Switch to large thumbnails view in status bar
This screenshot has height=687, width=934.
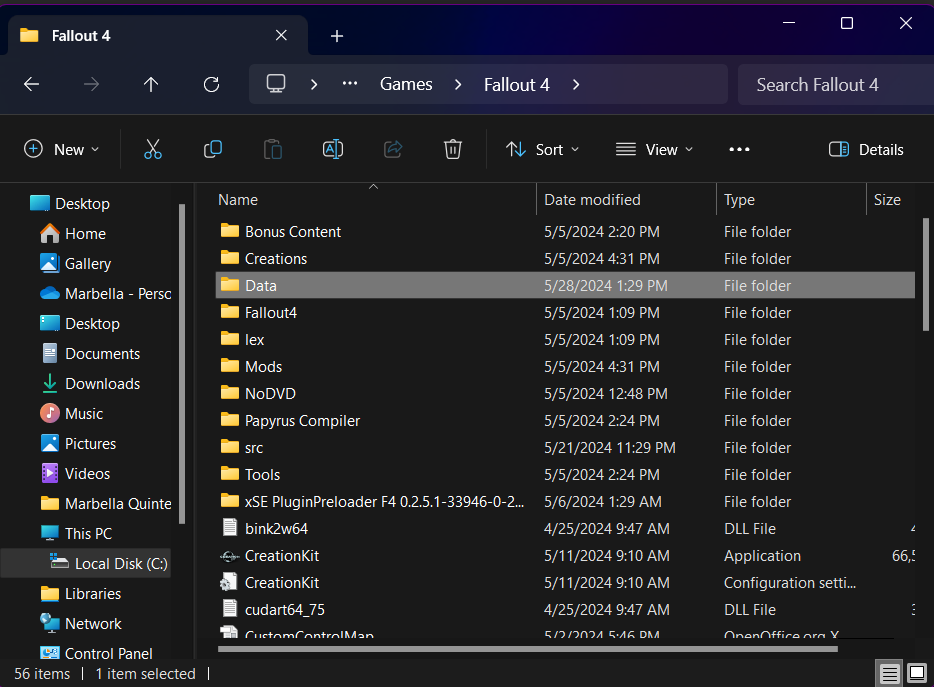pos(915,673)
